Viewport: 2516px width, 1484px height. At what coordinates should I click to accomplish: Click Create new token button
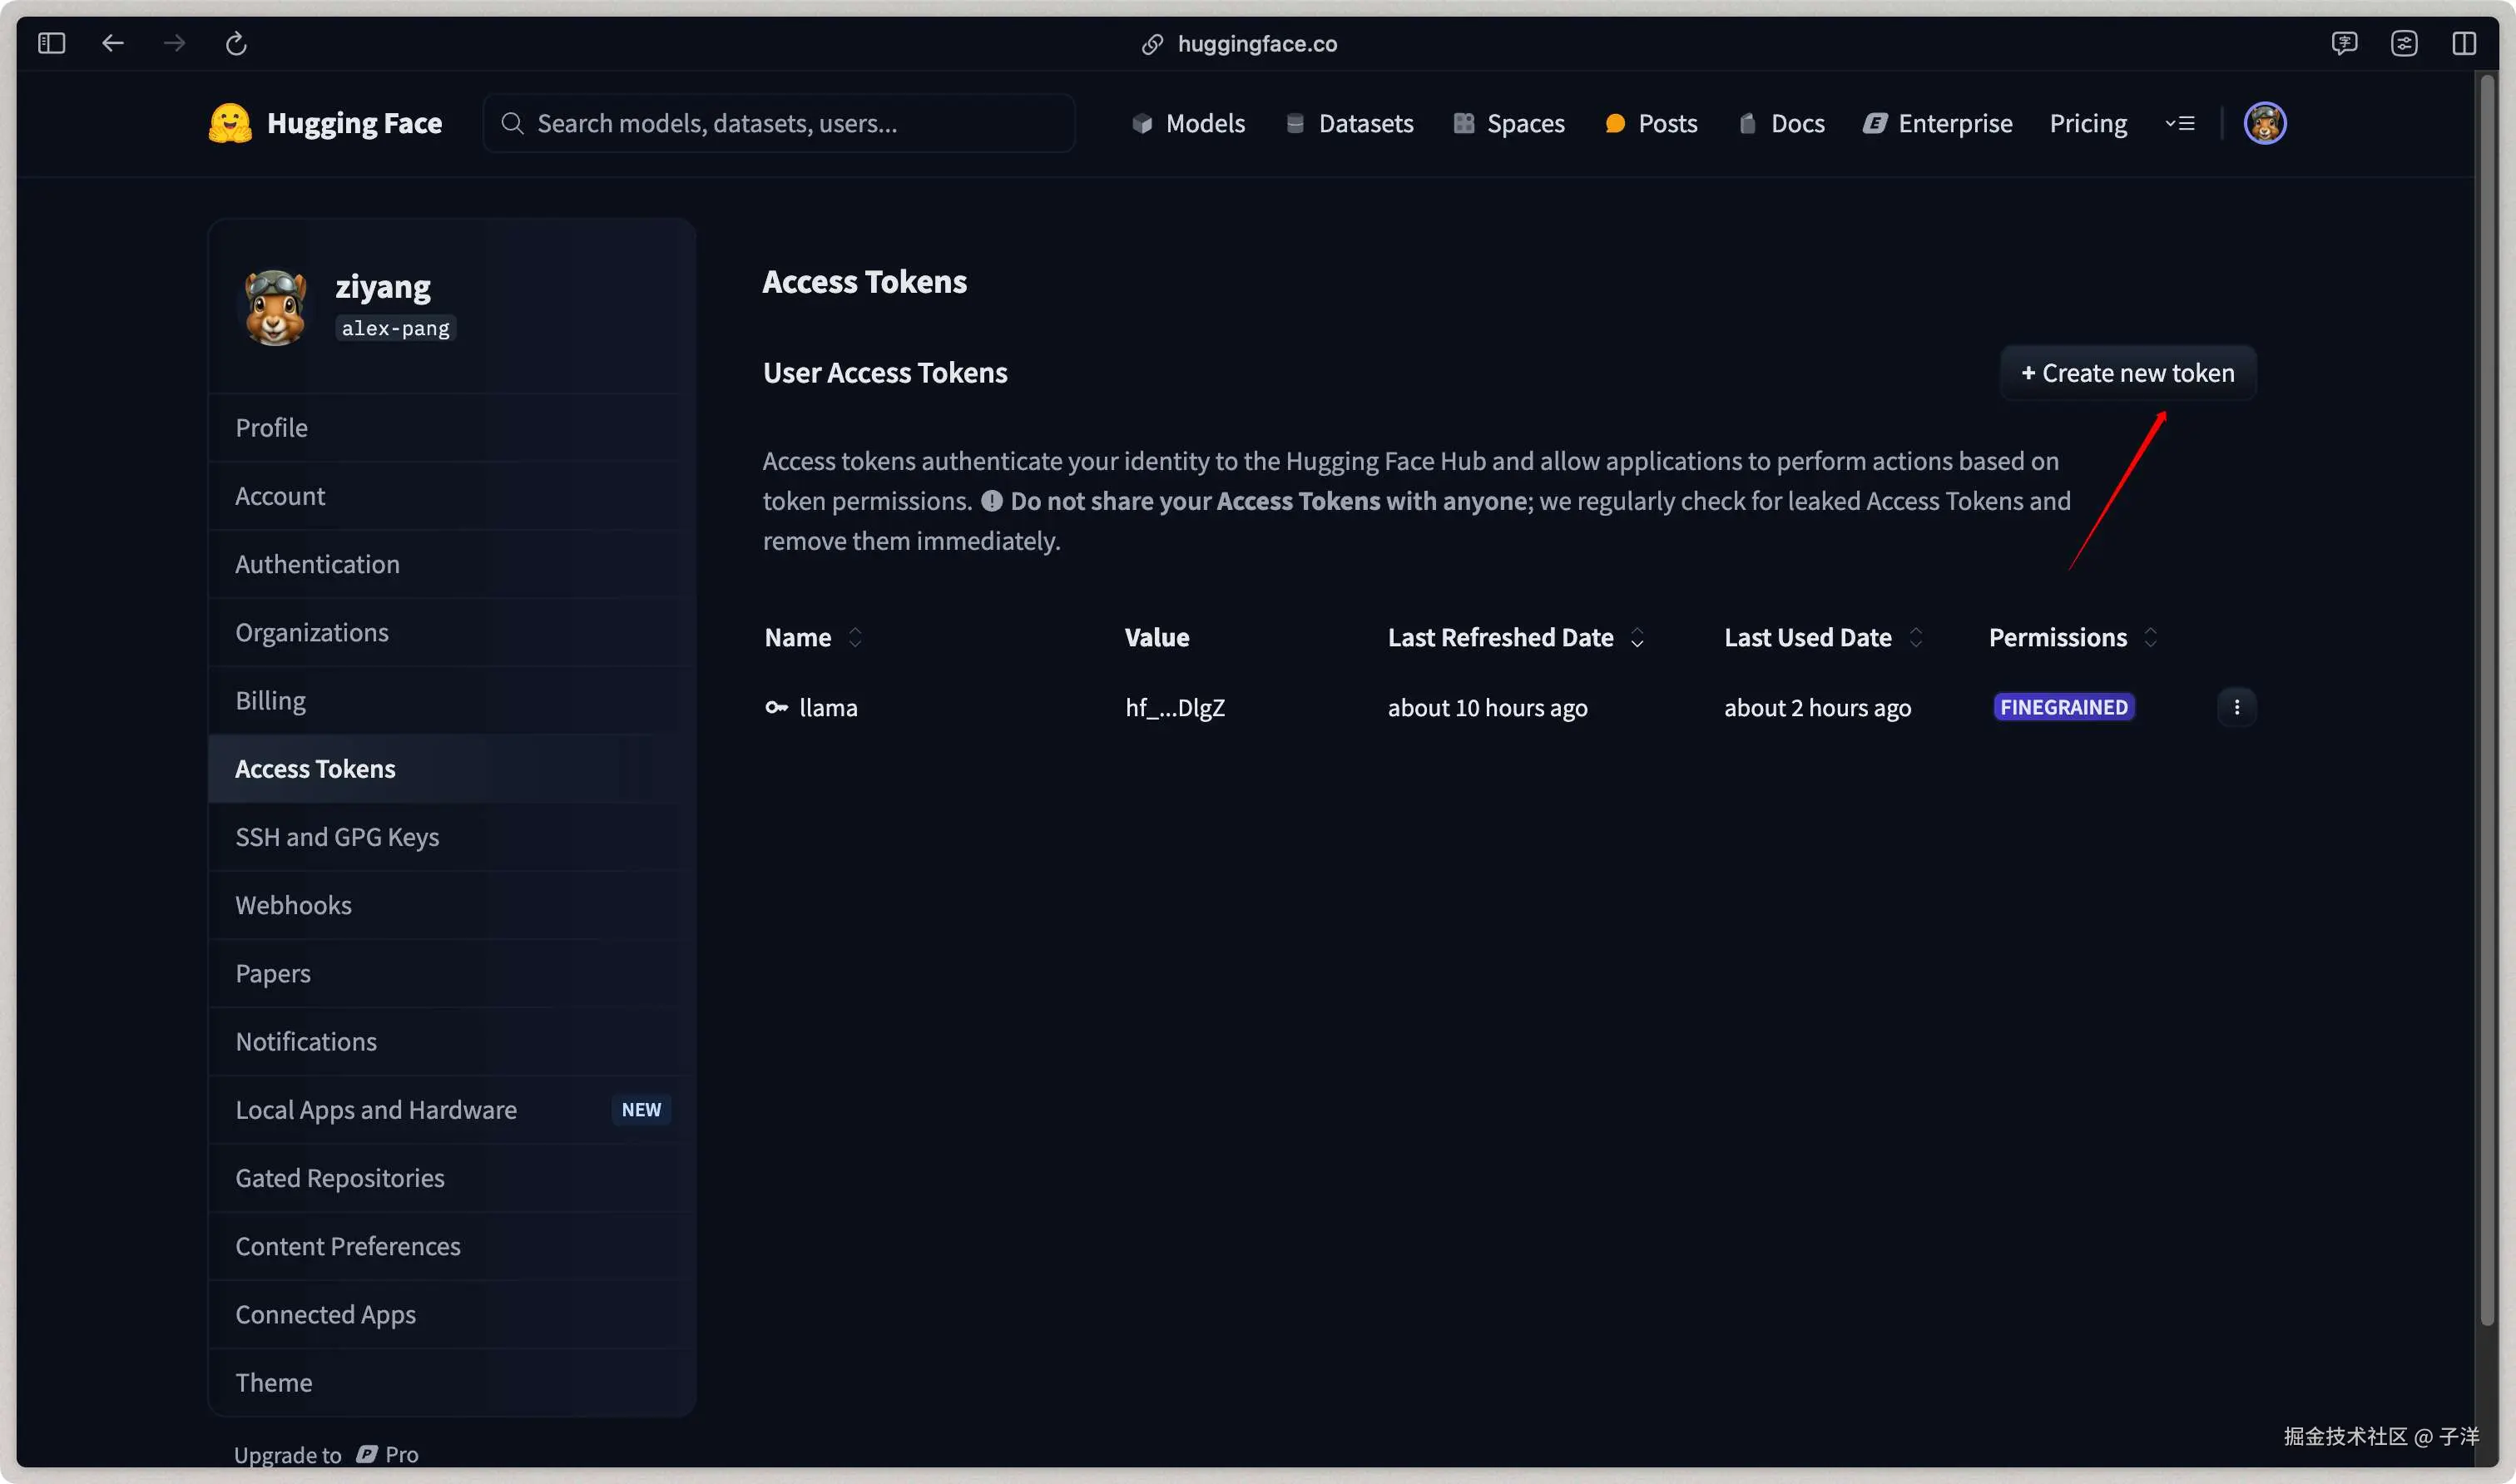point(2127,373)
